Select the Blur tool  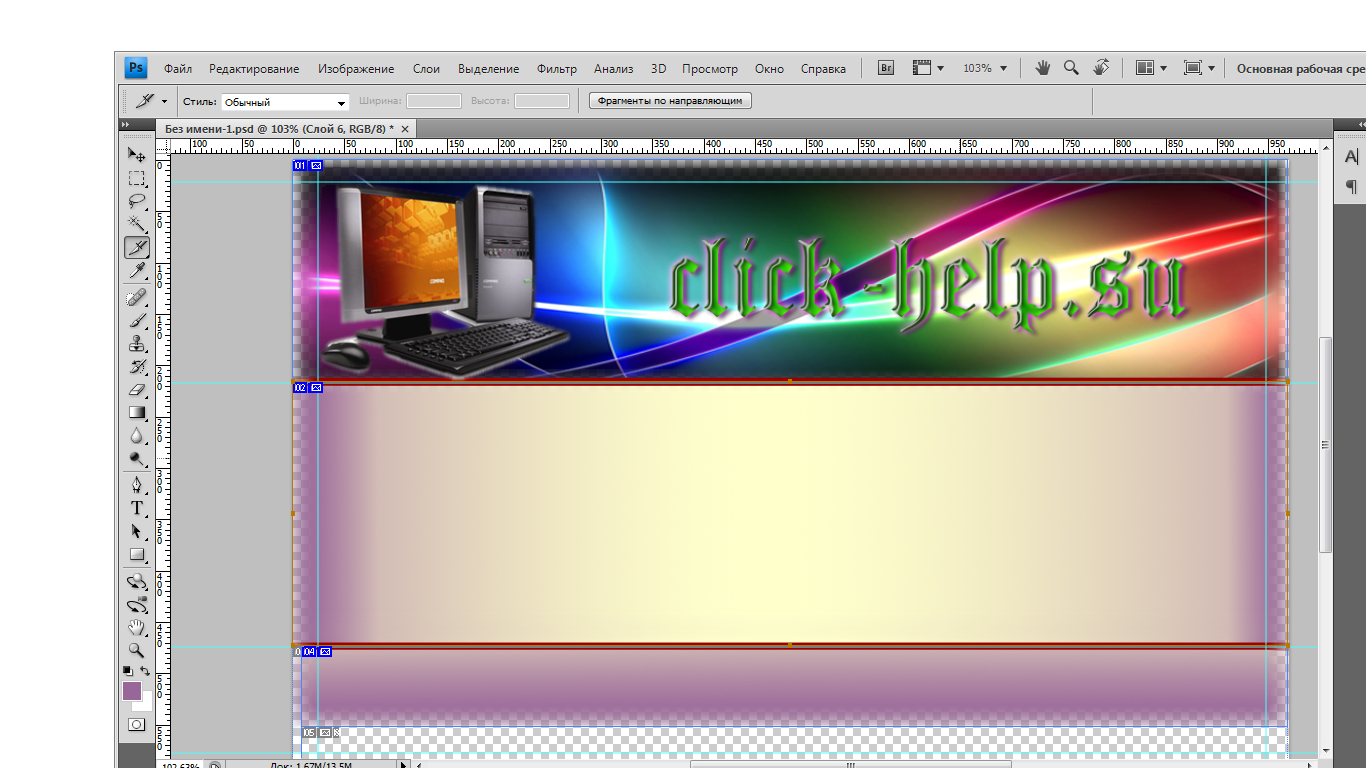point(136,435)
